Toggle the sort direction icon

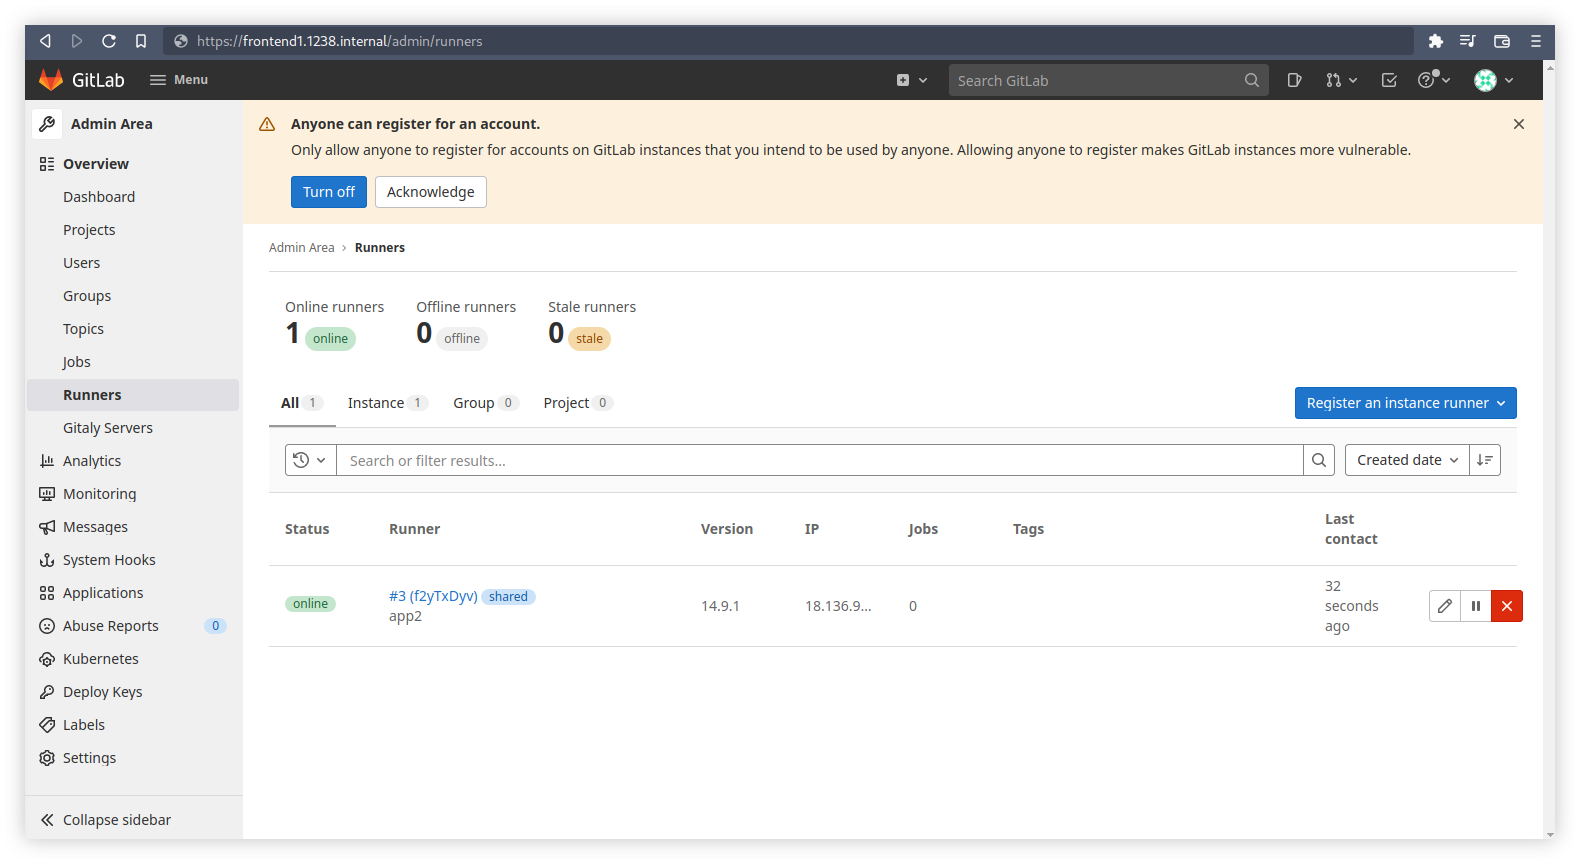coord(1485,460)
